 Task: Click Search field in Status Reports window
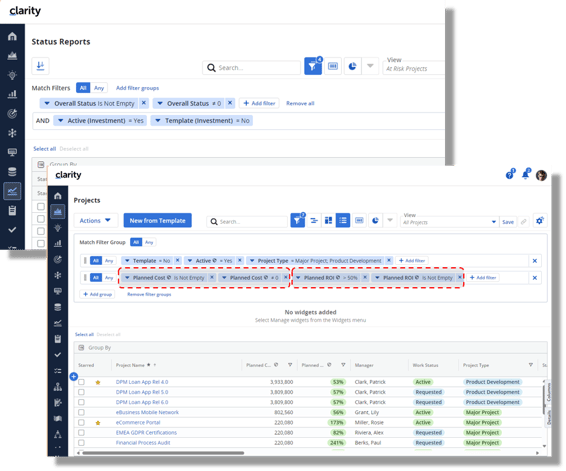tap(251, 67)
